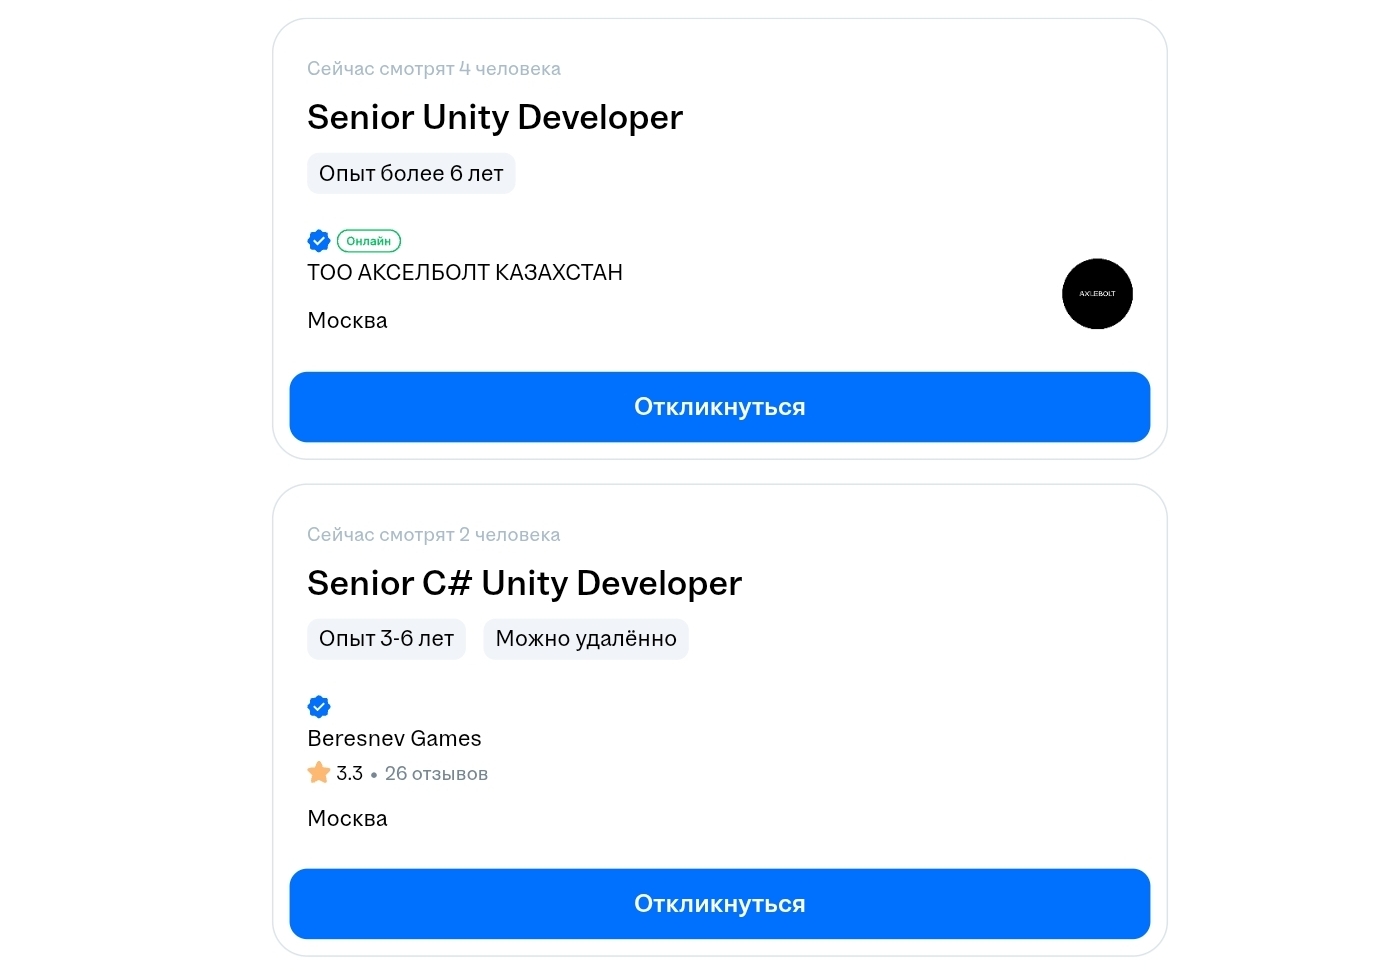Viewport: 1392px width, 971px height.
Task: Click the Axlebolt round company logo
Action: click(1097, 294)
